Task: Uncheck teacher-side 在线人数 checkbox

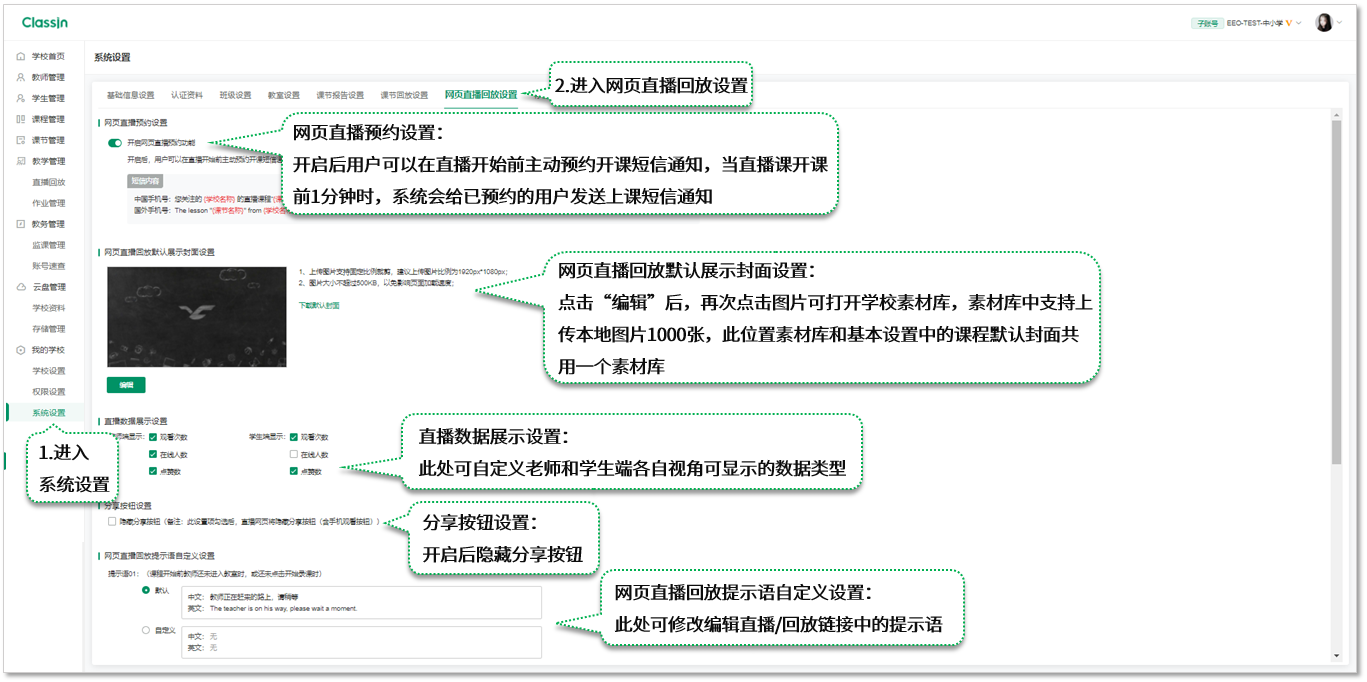Action: click(x=152, y=454)
